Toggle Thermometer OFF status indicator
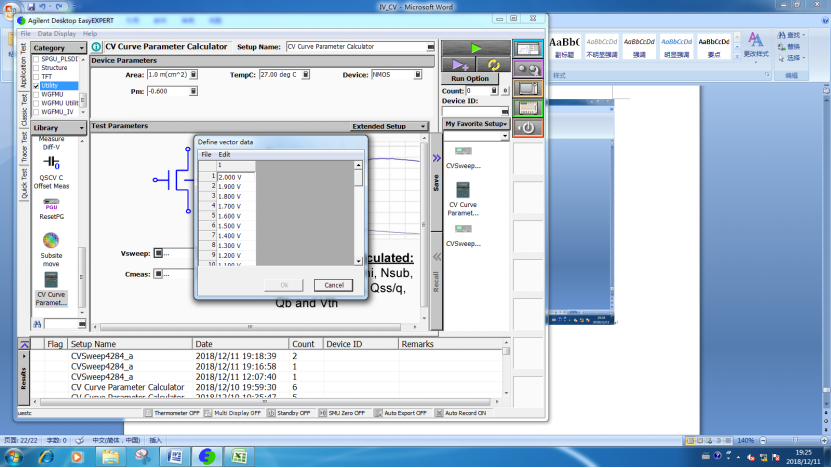This screenshot has width=831, height=468. point(172,413)
